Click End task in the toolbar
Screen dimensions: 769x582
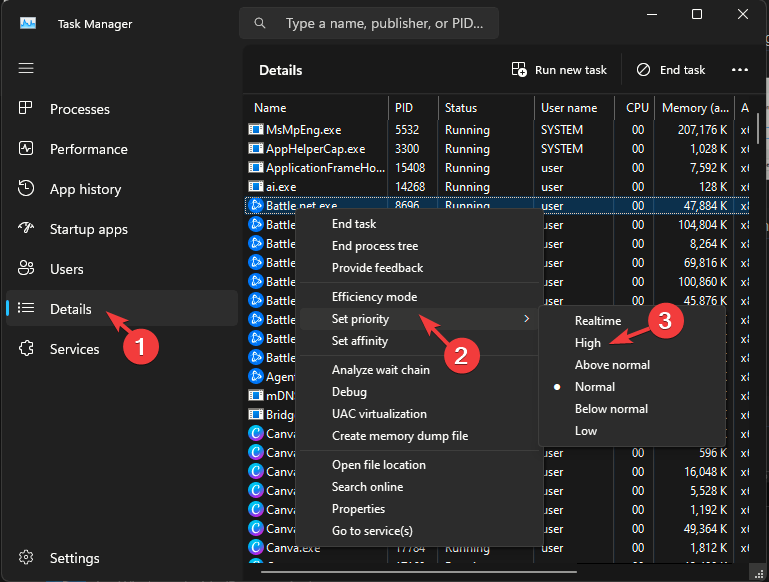tap(671, 70)
